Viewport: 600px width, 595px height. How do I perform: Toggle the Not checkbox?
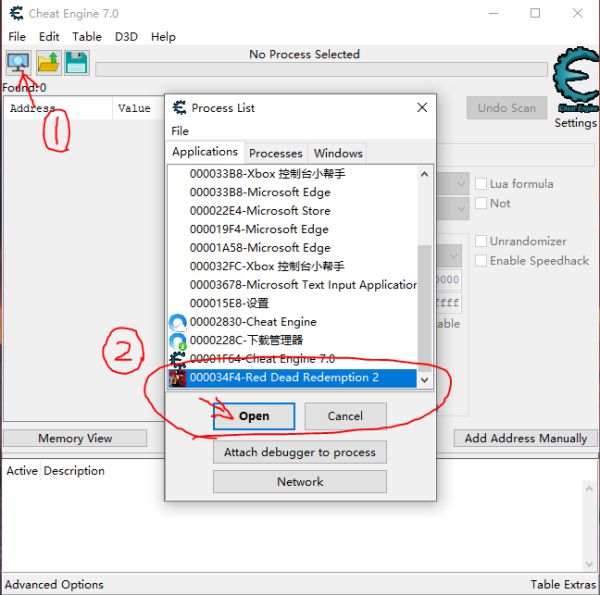[481, 203]
